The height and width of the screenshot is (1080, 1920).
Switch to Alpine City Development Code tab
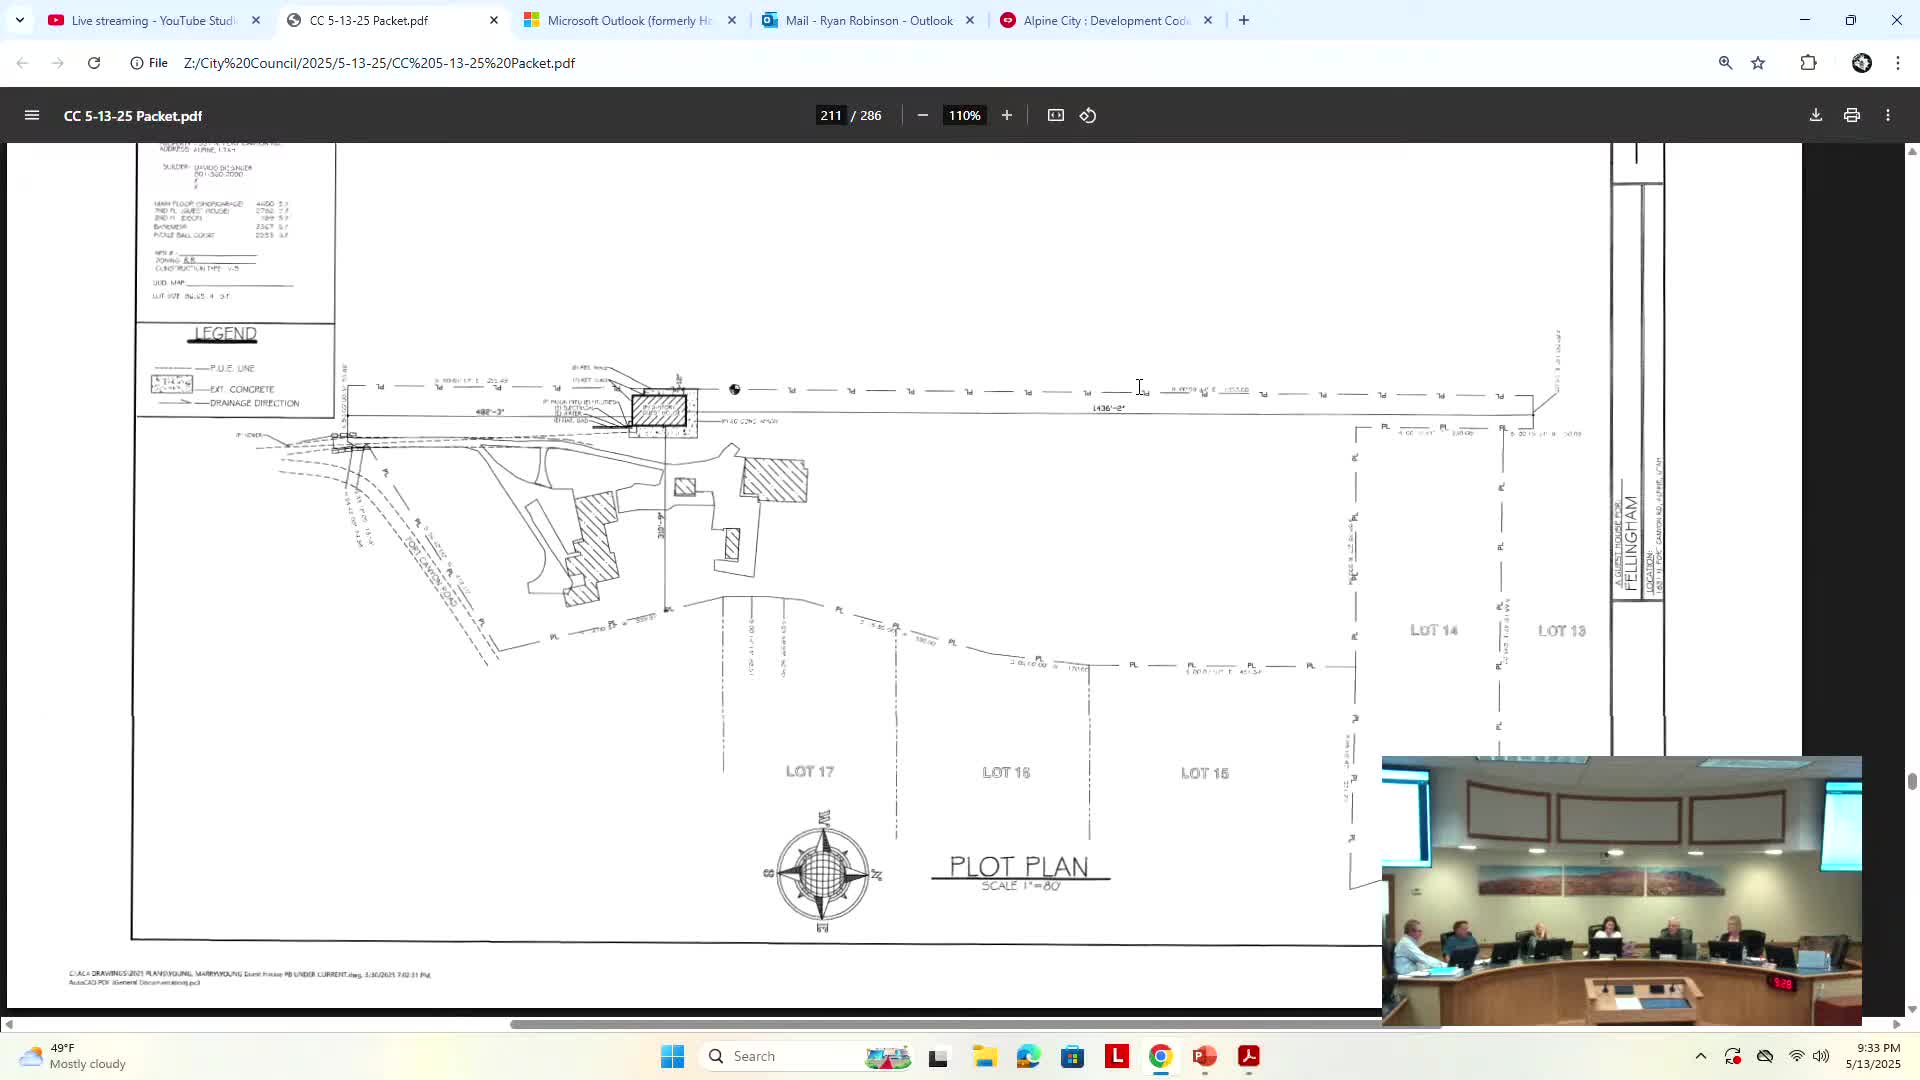pyautogui.click(x=1105, y=20)
